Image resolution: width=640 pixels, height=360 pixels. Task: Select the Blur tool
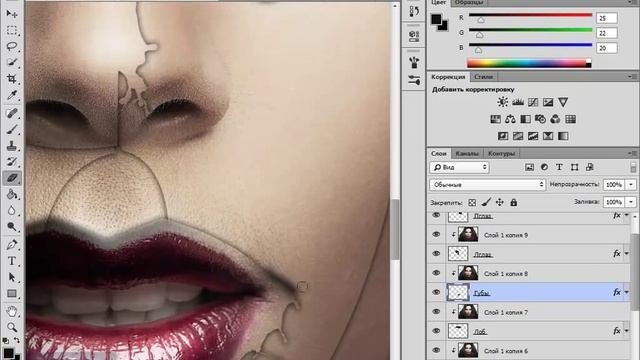[x=11, y=210]
